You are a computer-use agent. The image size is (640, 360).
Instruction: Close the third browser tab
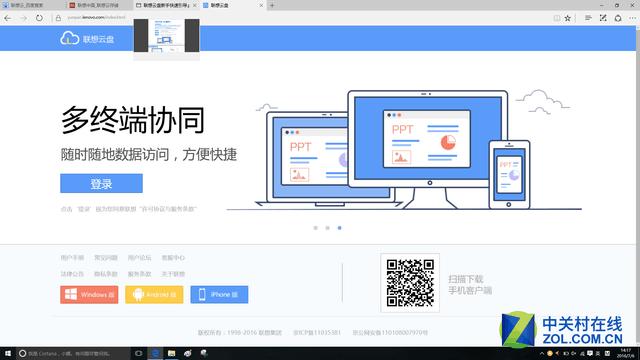(x=195, y=5)
